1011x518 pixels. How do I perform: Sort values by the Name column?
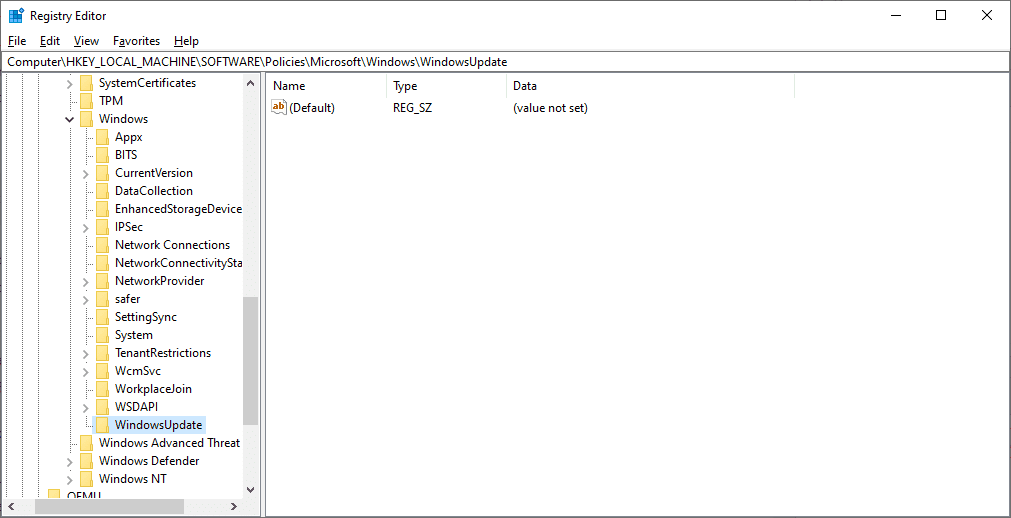(327, 86)
